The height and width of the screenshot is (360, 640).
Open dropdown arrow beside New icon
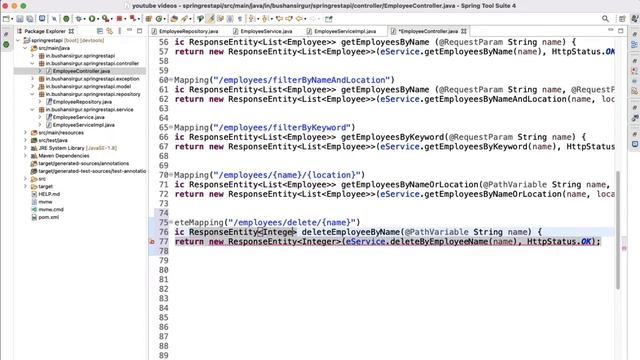point(12,19)
